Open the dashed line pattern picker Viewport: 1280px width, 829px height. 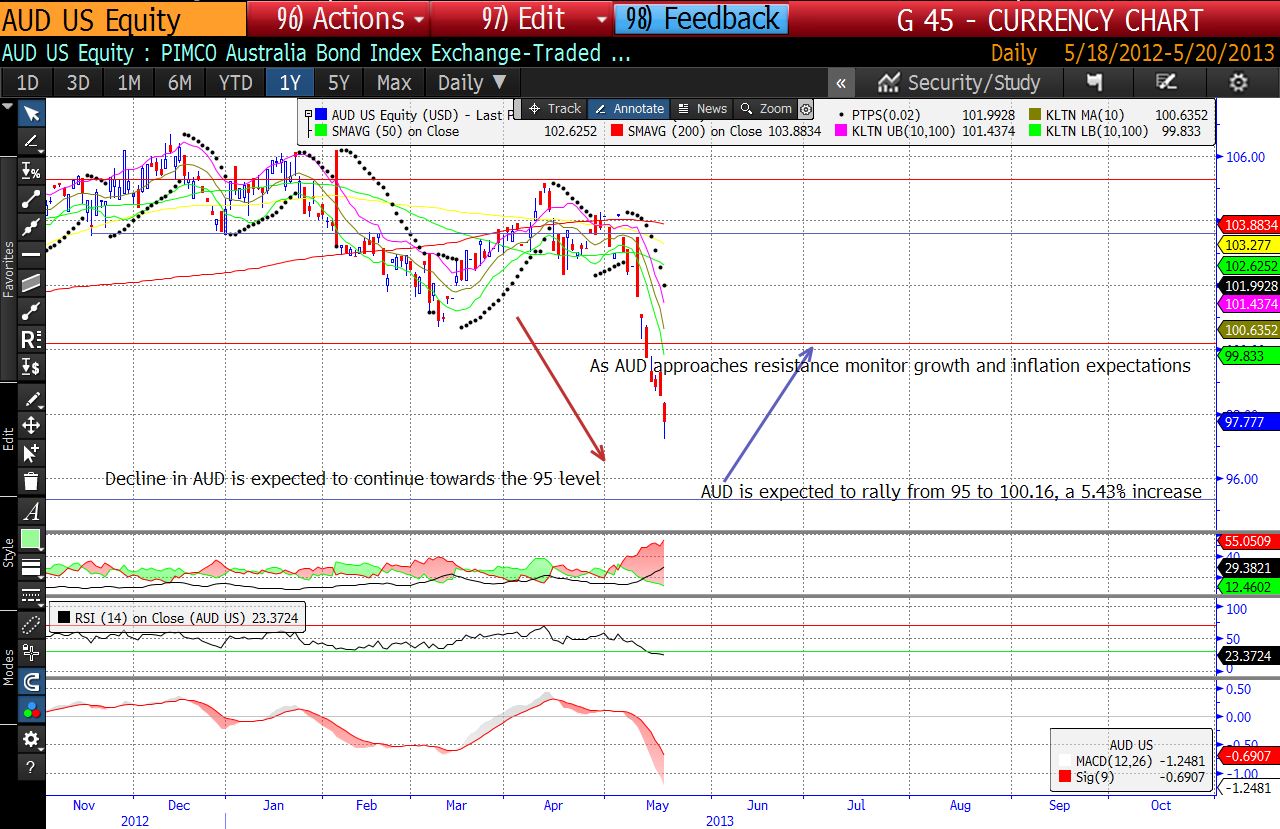(31, 596)
